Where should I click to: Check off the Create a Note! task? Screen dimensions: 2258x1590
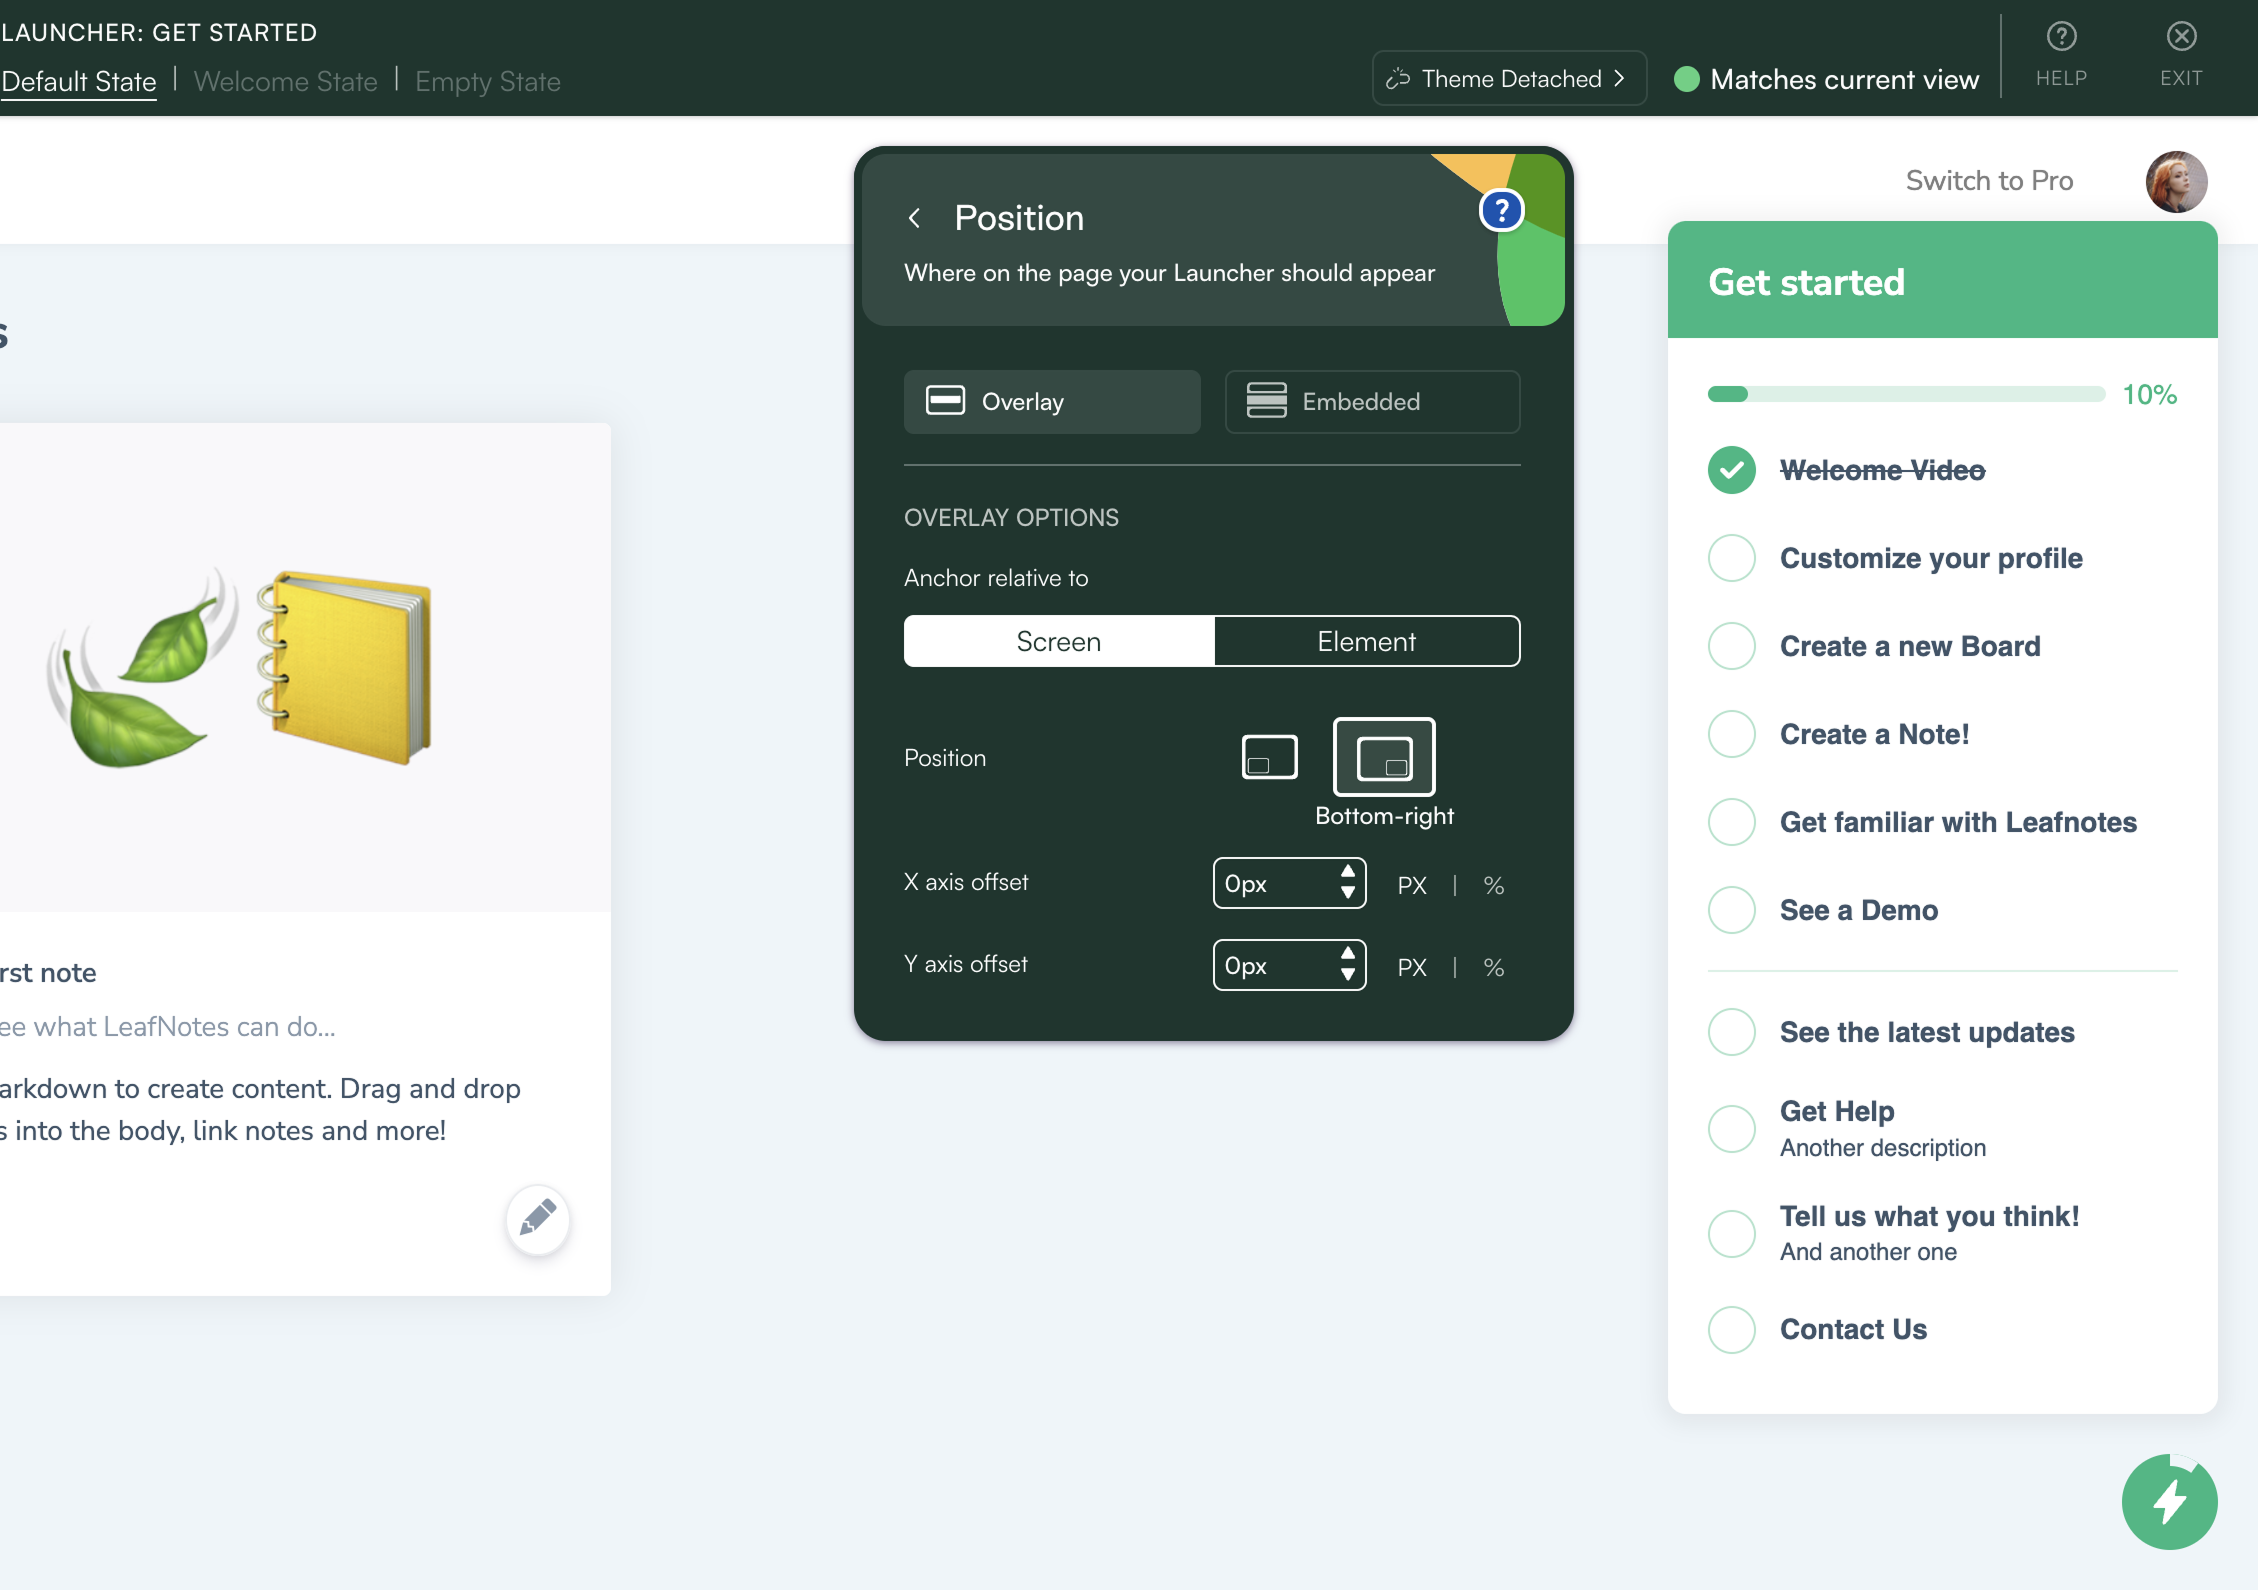pos(1731,734)
